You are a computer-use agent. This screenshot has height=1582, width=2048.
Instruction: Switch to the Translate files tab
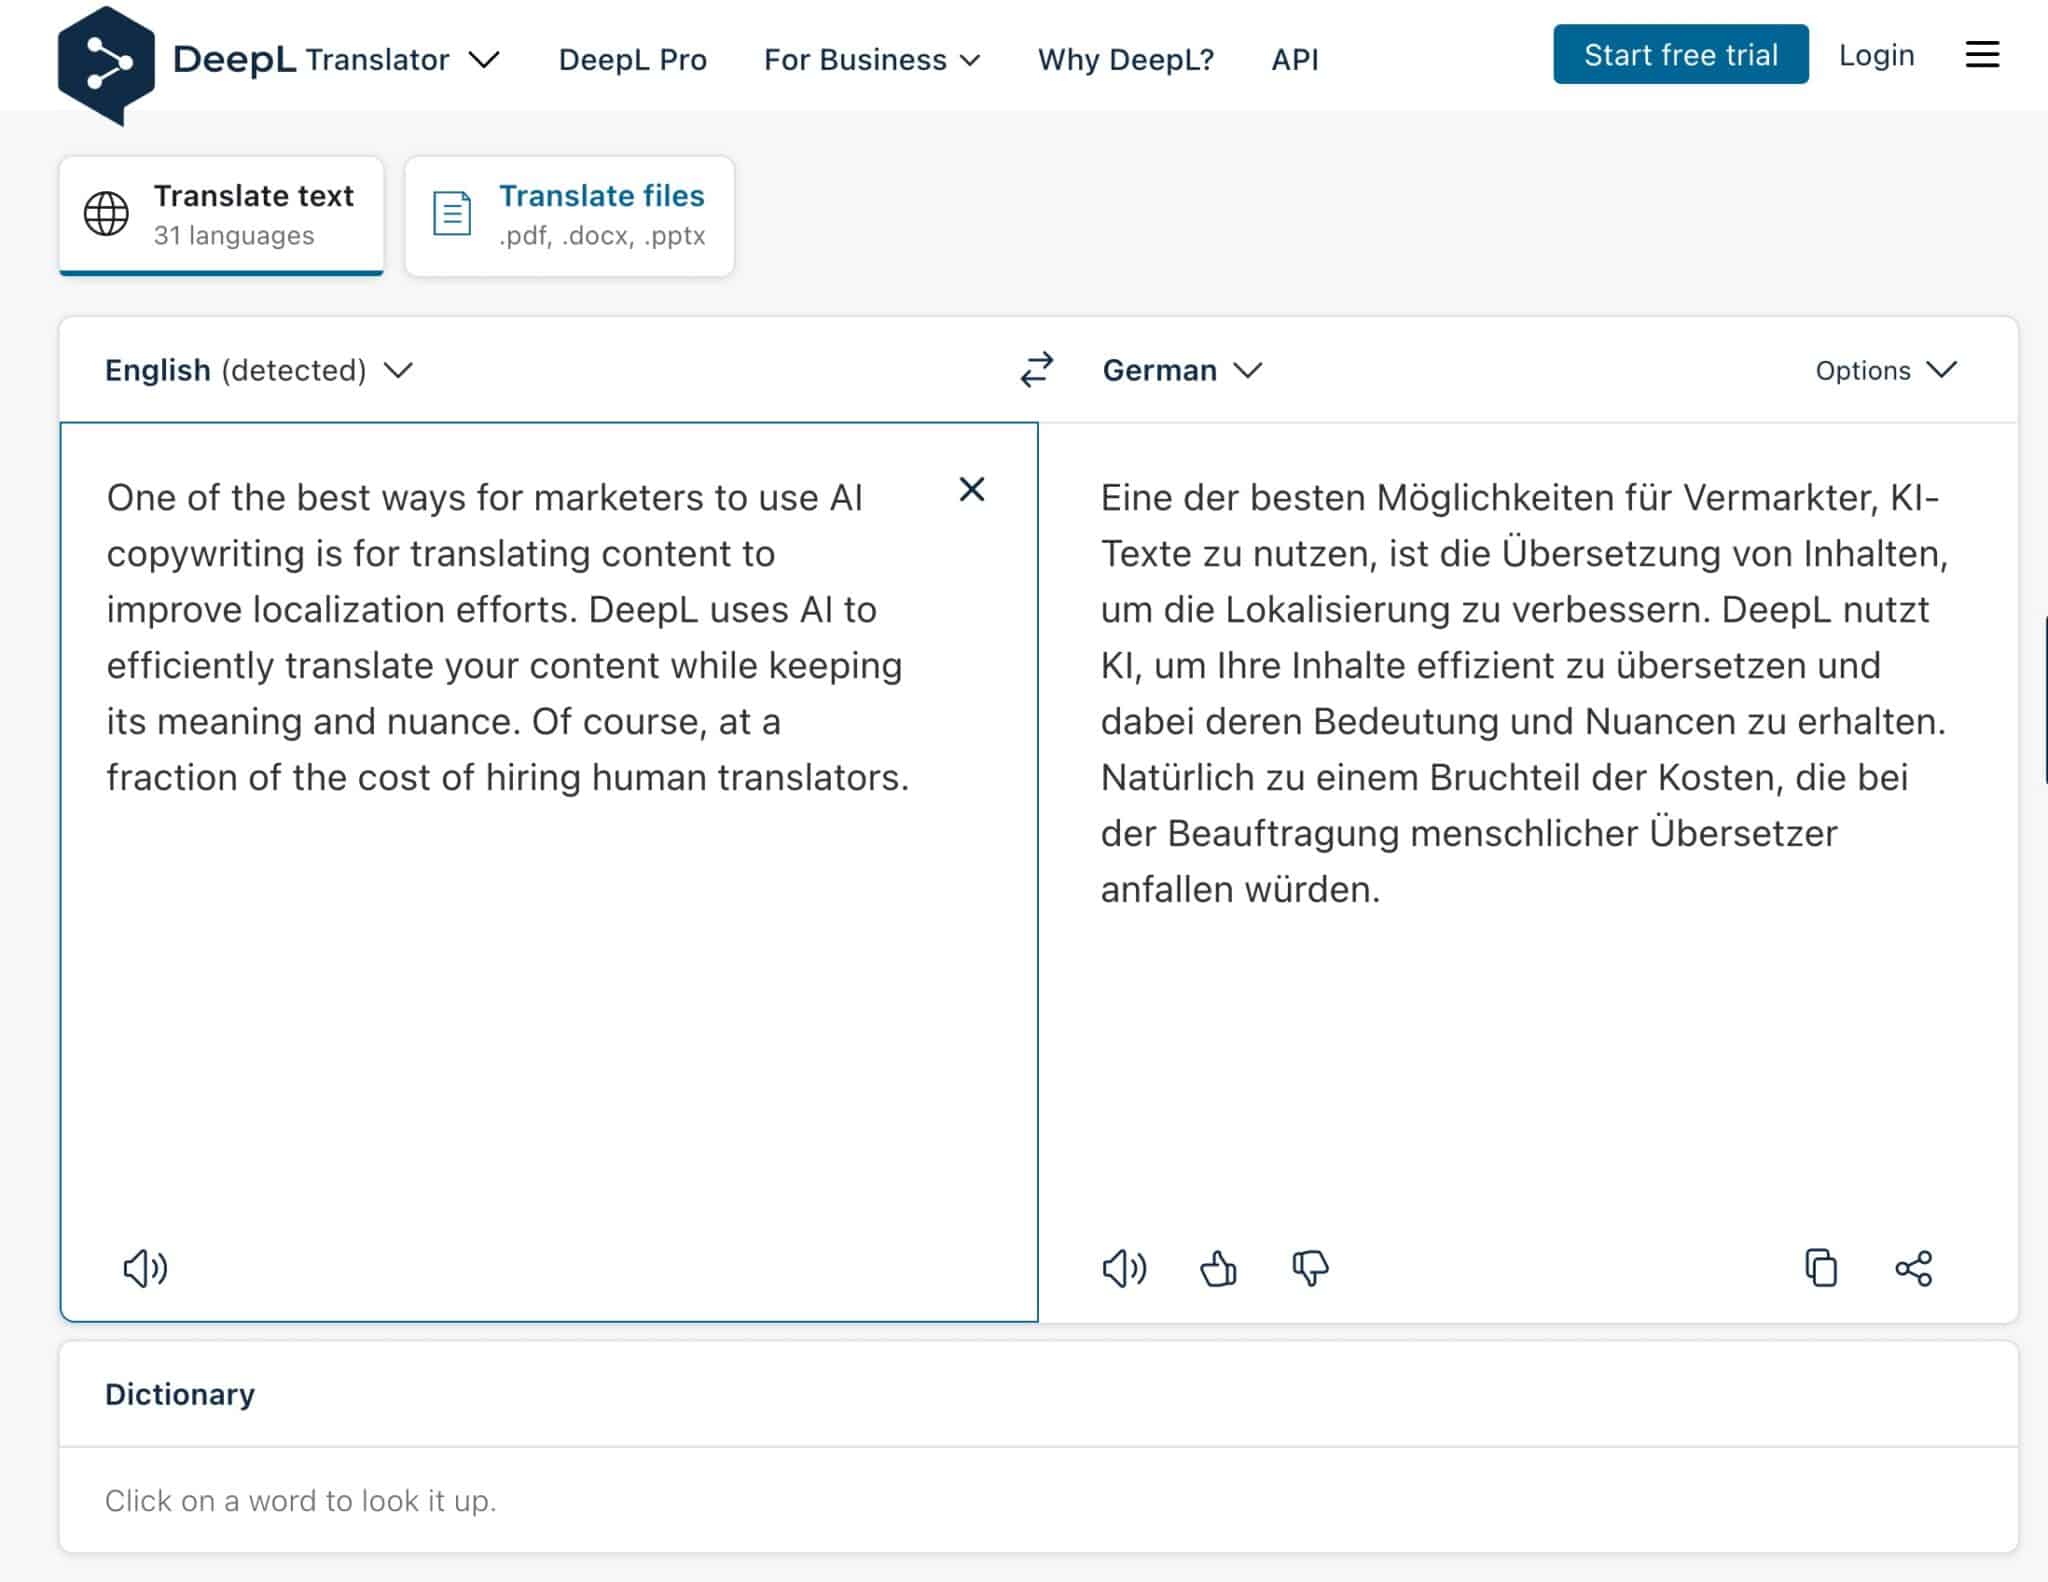coord(601,196)
